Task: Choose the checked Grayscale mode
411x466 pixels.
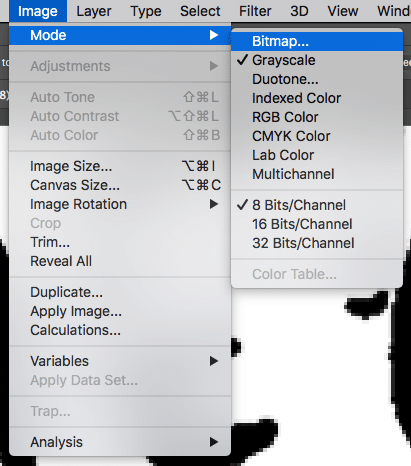Action: 317,60
